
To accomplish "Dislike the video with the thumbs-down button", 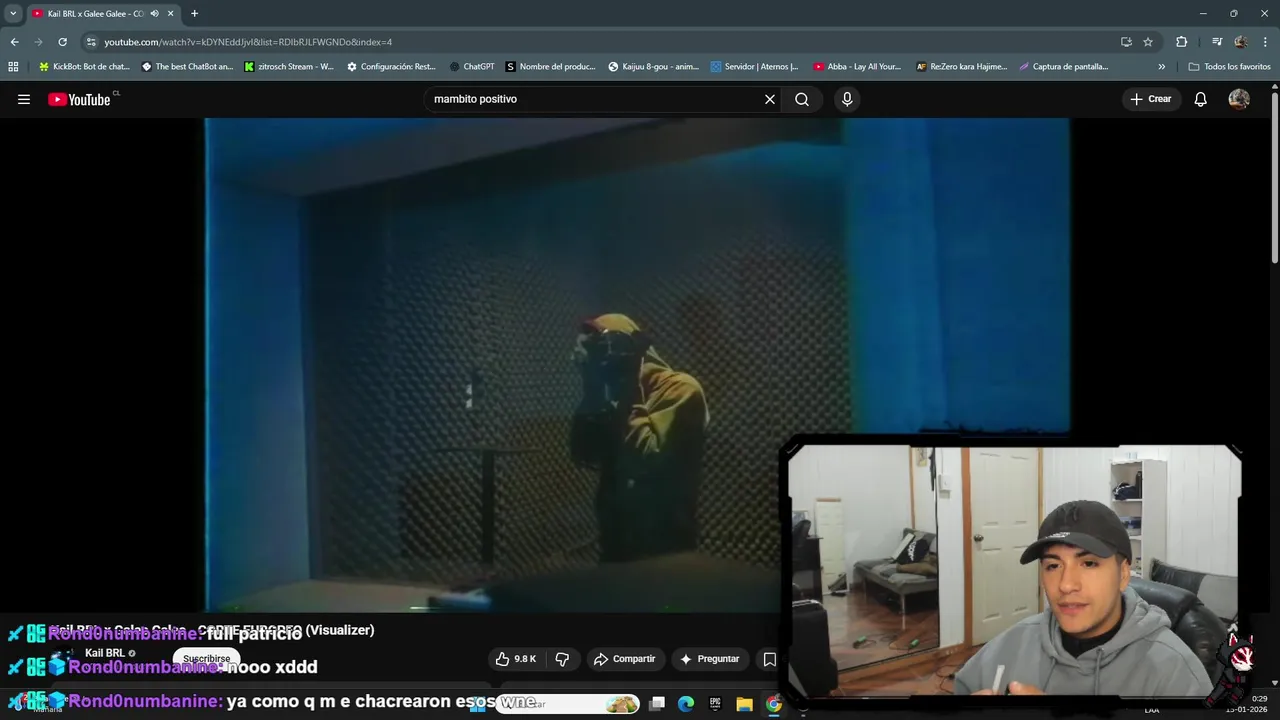I will coord(562,659).
